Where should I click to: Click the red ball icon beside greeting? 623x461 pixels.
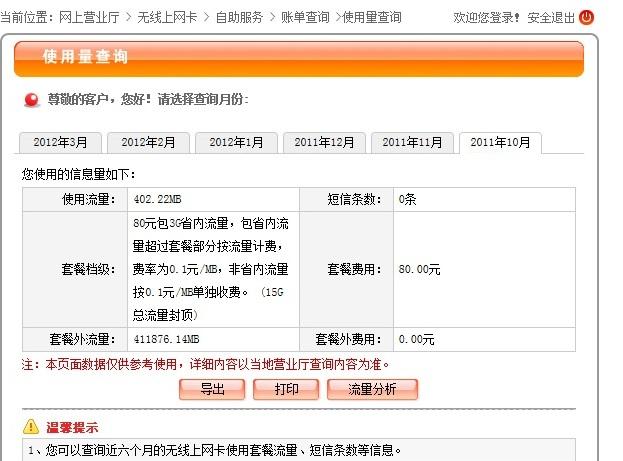pyautogui.click(x=31, y=100)
